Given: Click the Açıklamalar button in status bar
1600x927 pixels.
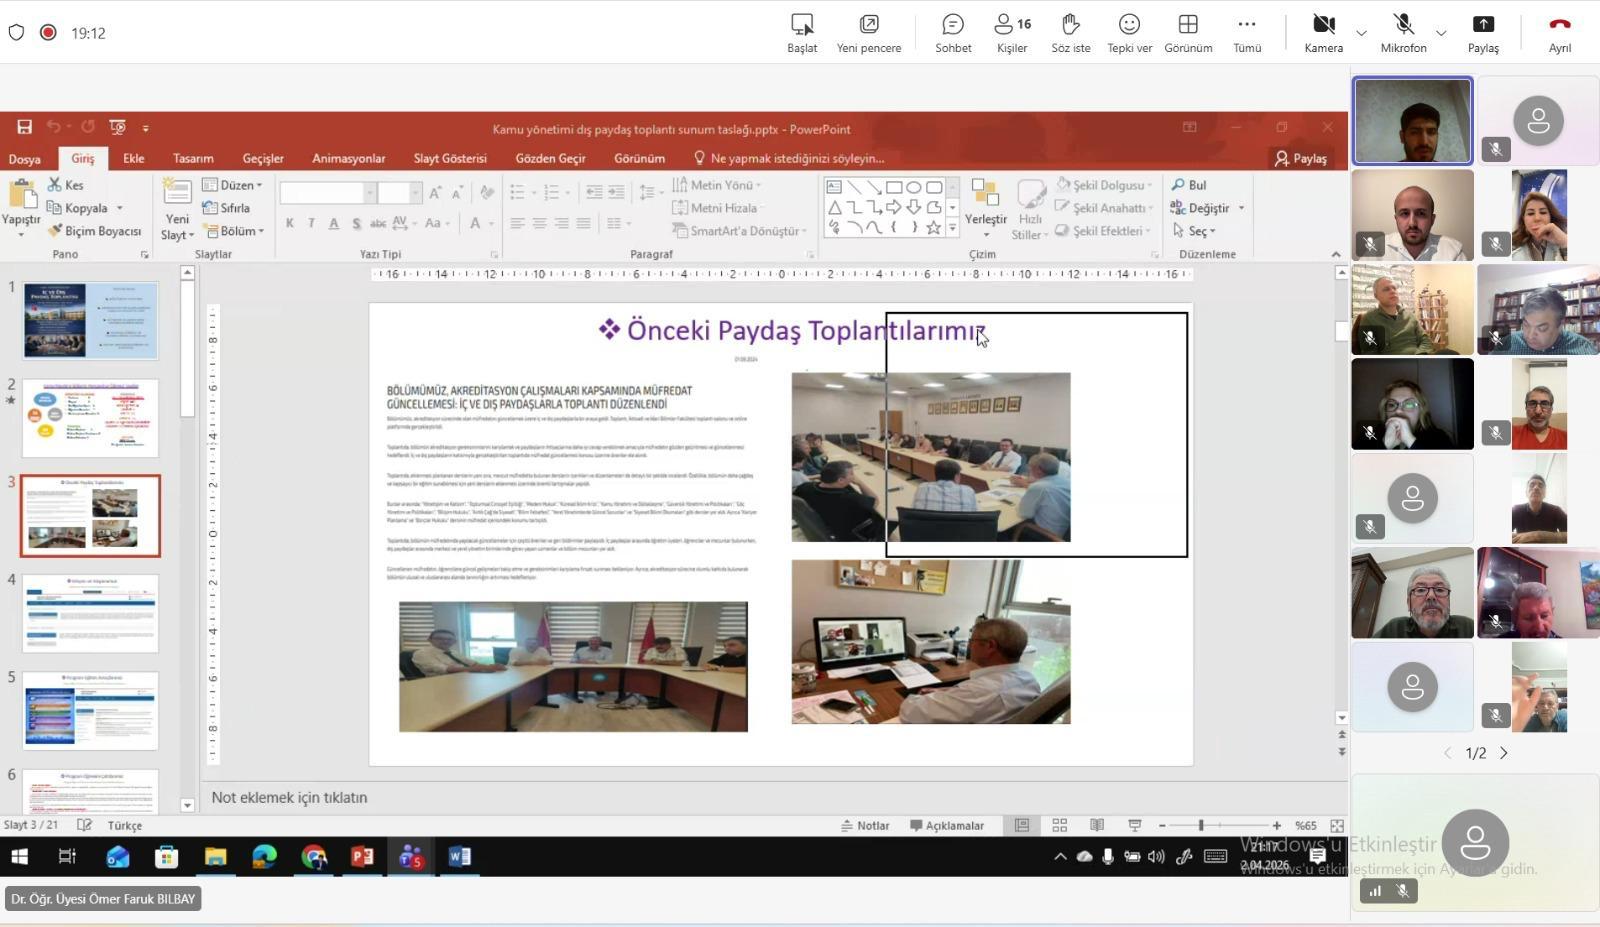Looking at the screenshot, I should click(x=946, y=826).
